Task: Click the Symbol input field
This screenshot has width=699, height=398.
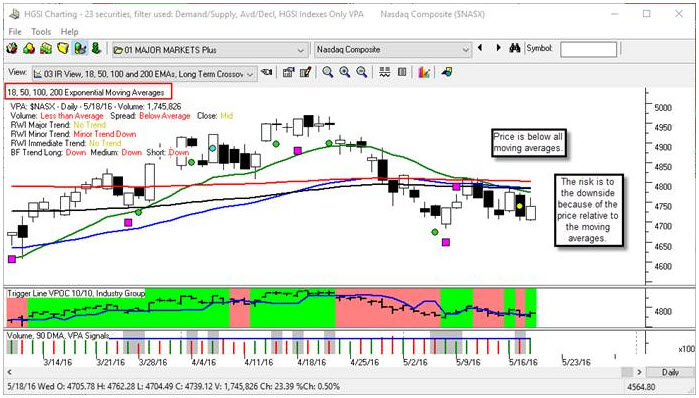Action: [x=588, y=49]
